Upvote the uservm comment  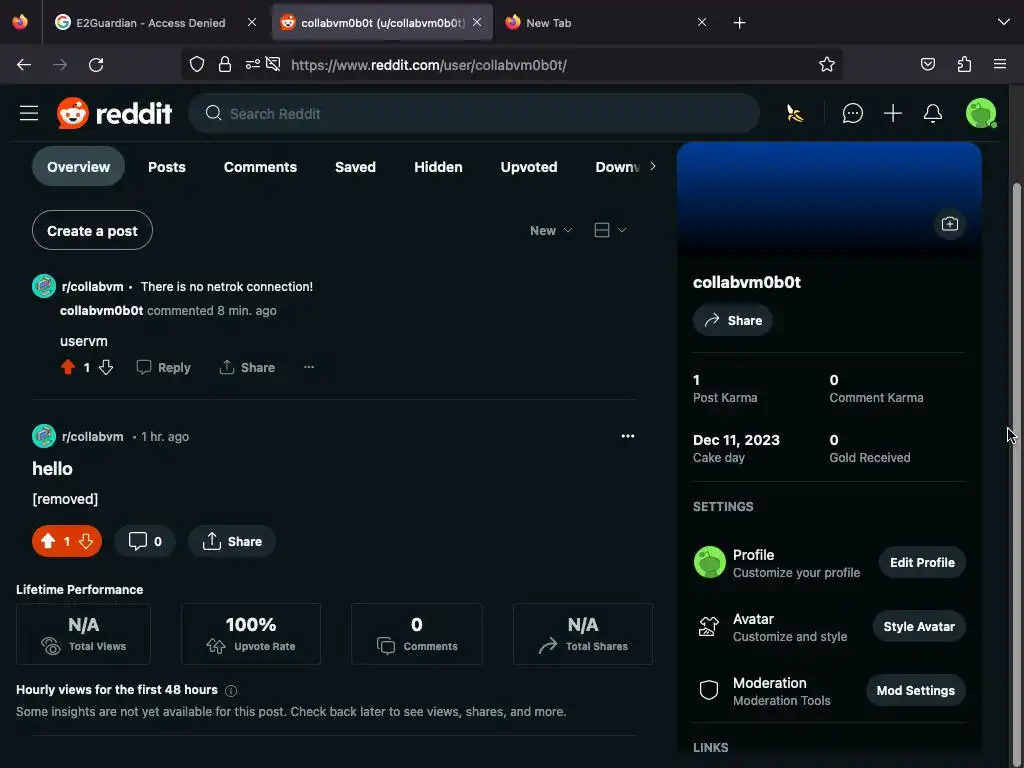(68, 367)
